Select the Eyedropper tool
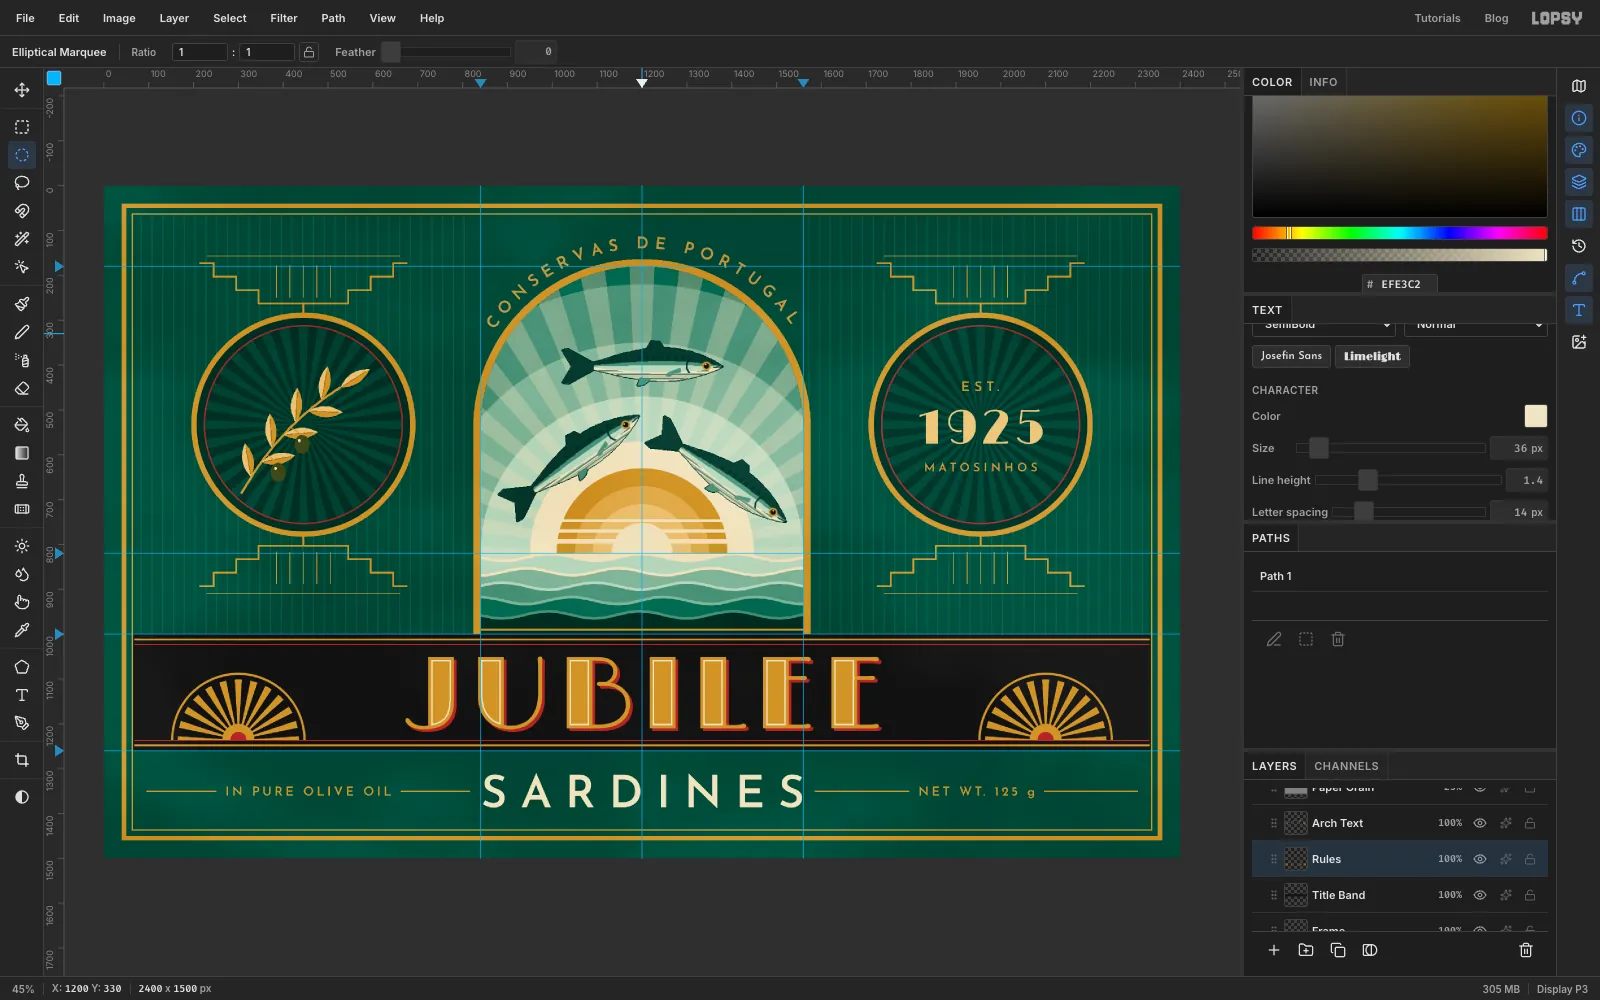The height and width of the screenshot is (1000, 1600). click(22, 630)
